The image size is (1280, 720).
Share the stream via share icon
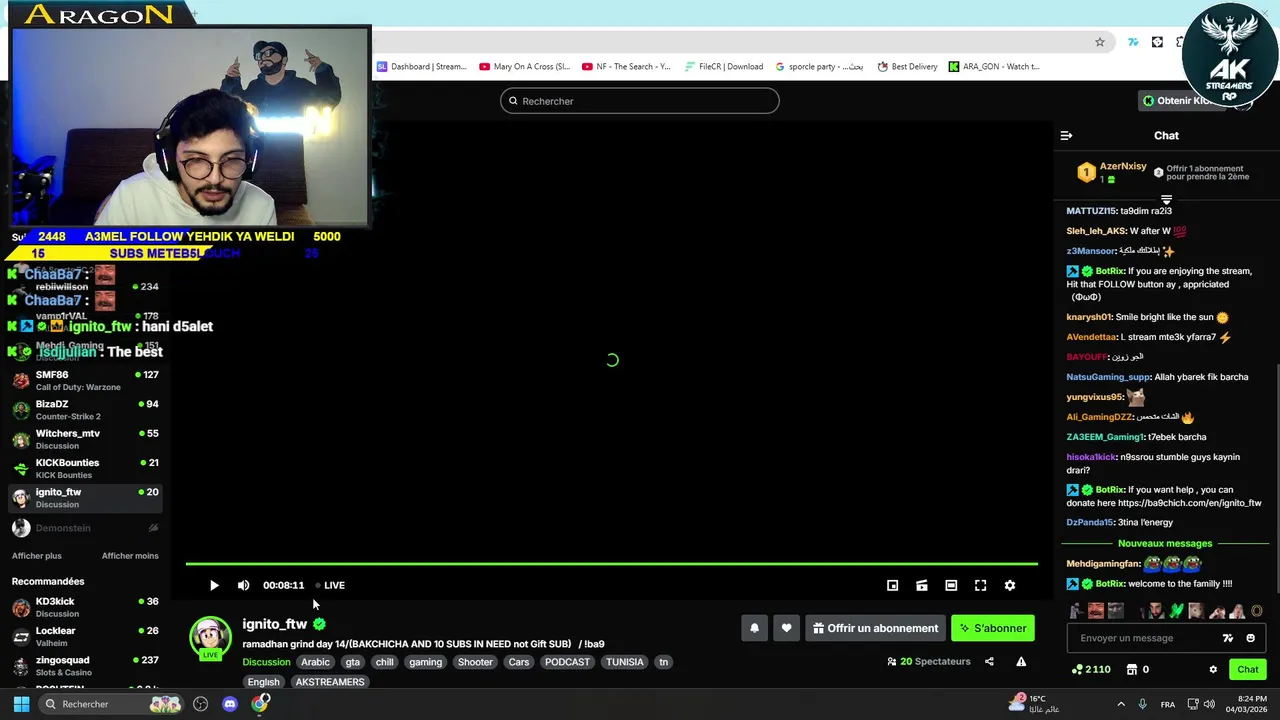pyautogui.click(x=989, y=661)
